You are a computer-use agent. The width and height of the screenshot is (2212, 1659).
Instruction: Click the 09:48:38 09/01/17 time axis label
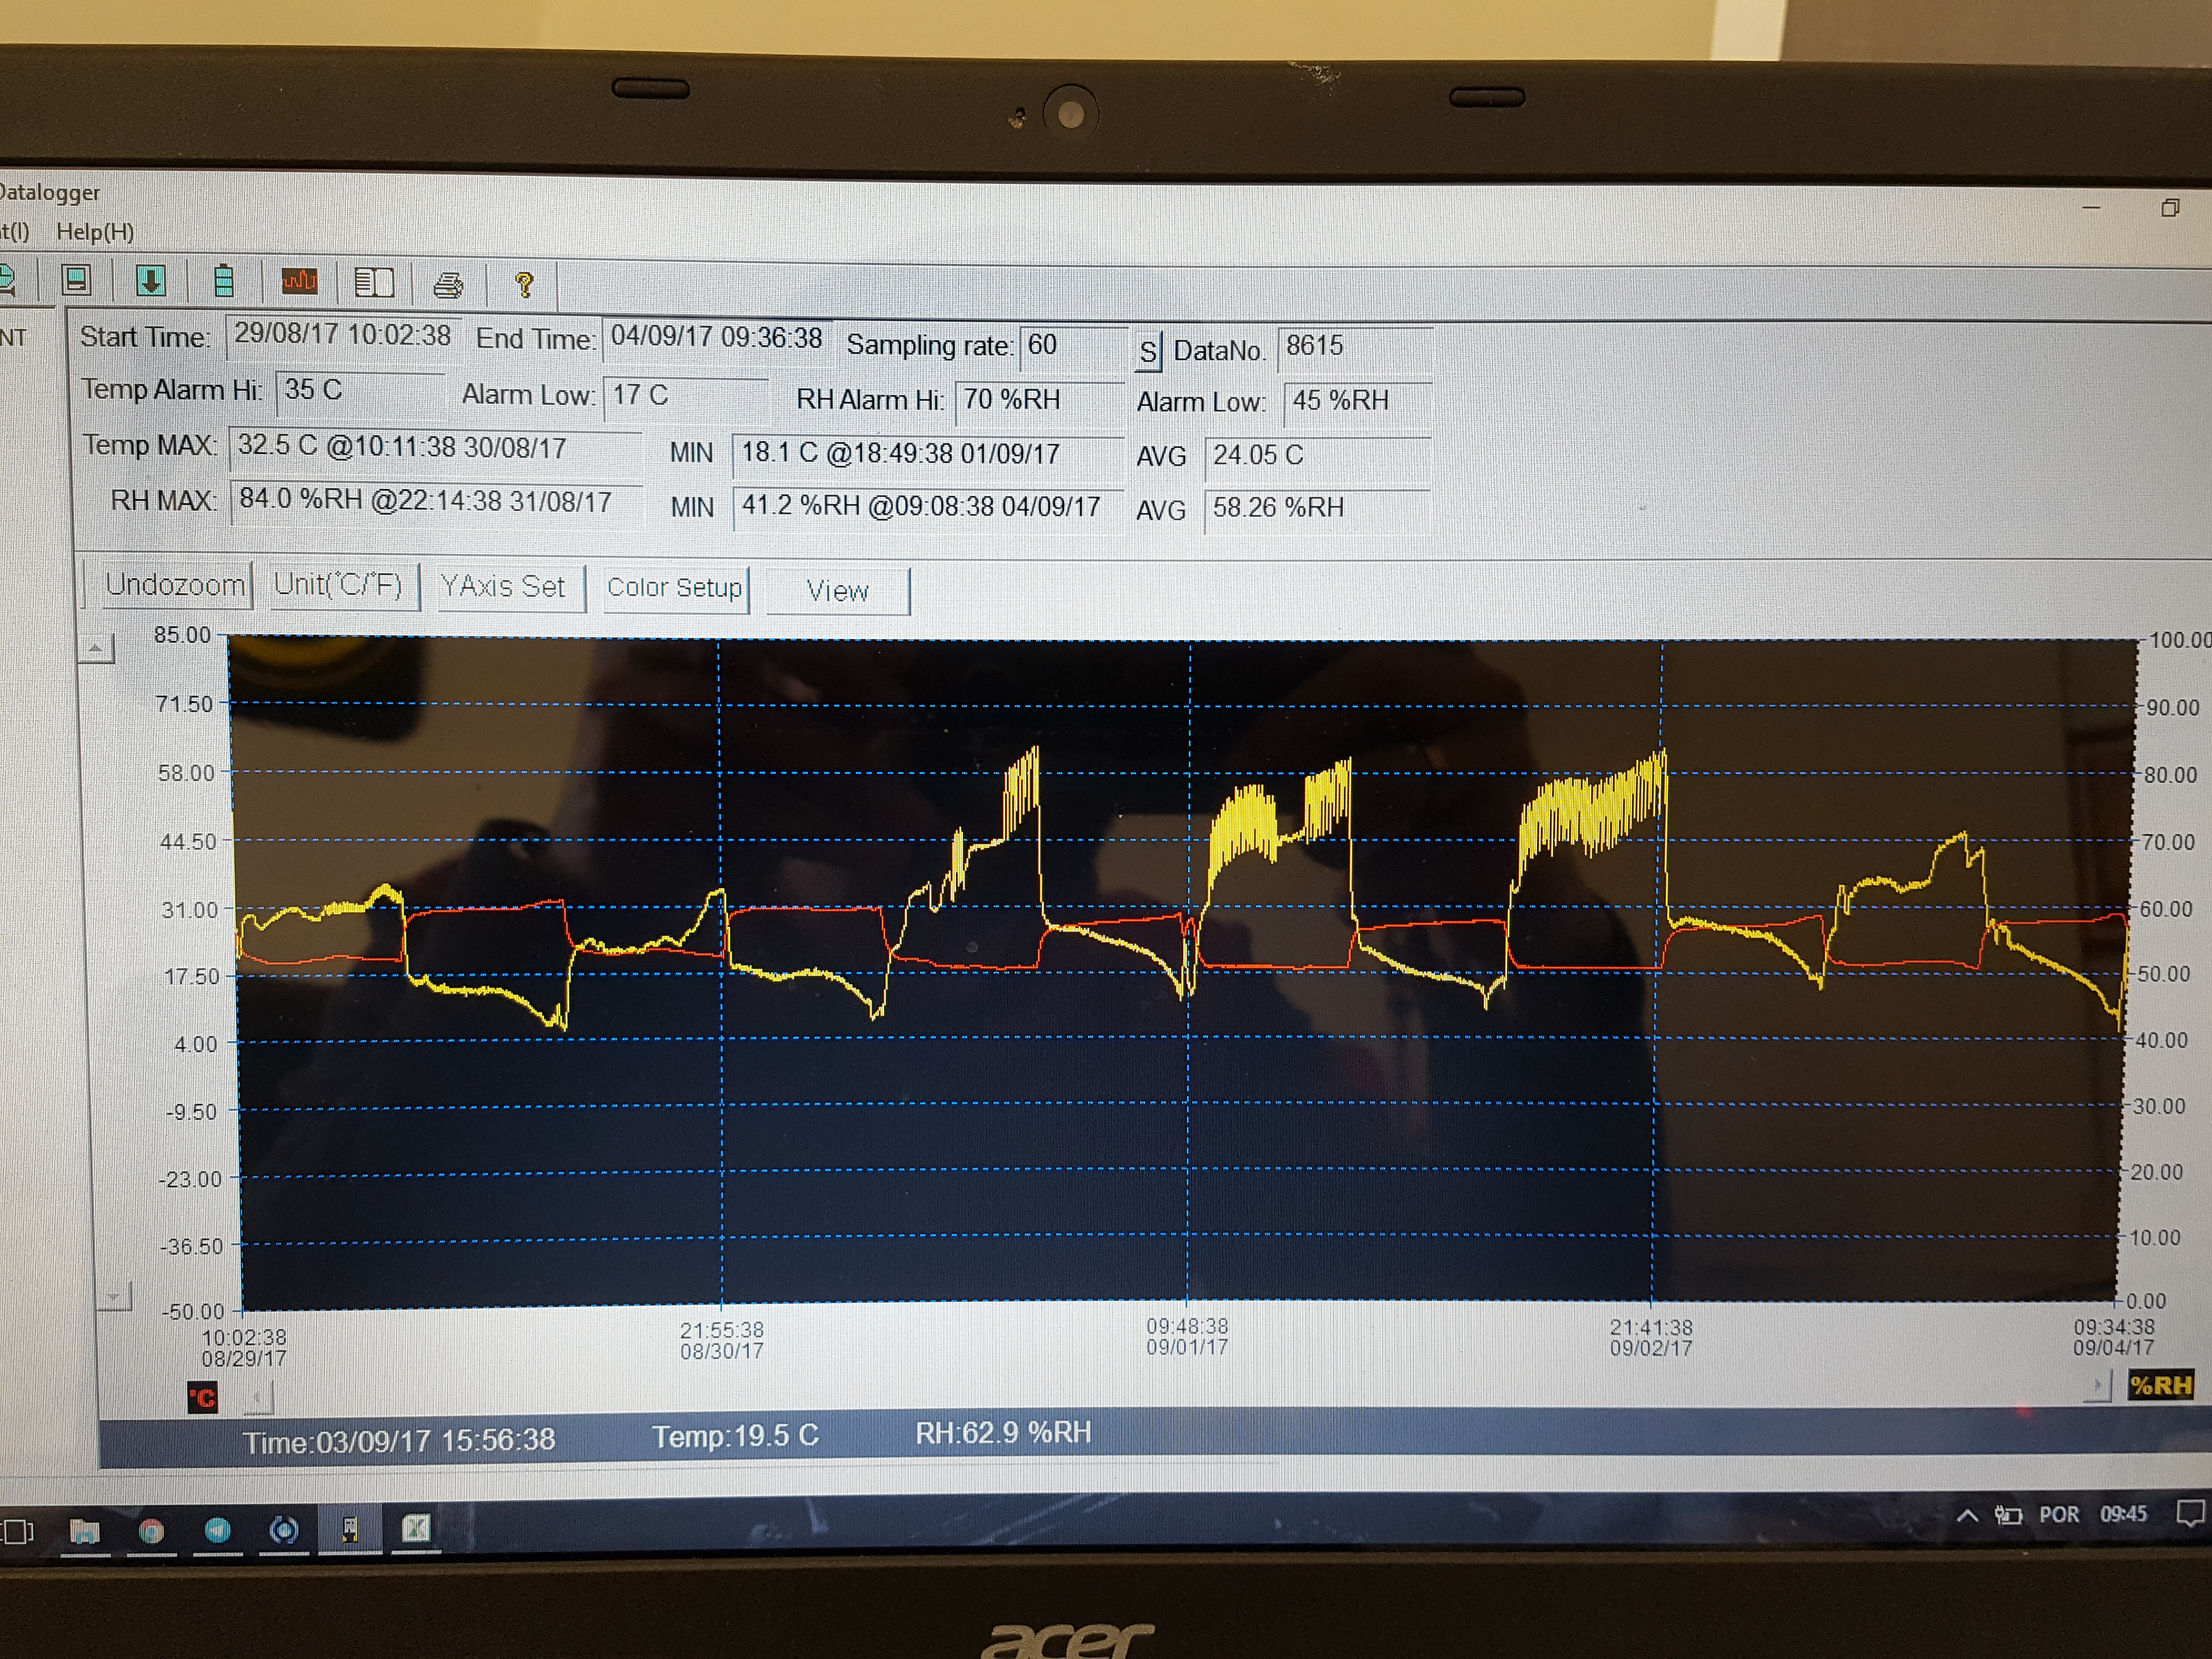(1187, 1337)
